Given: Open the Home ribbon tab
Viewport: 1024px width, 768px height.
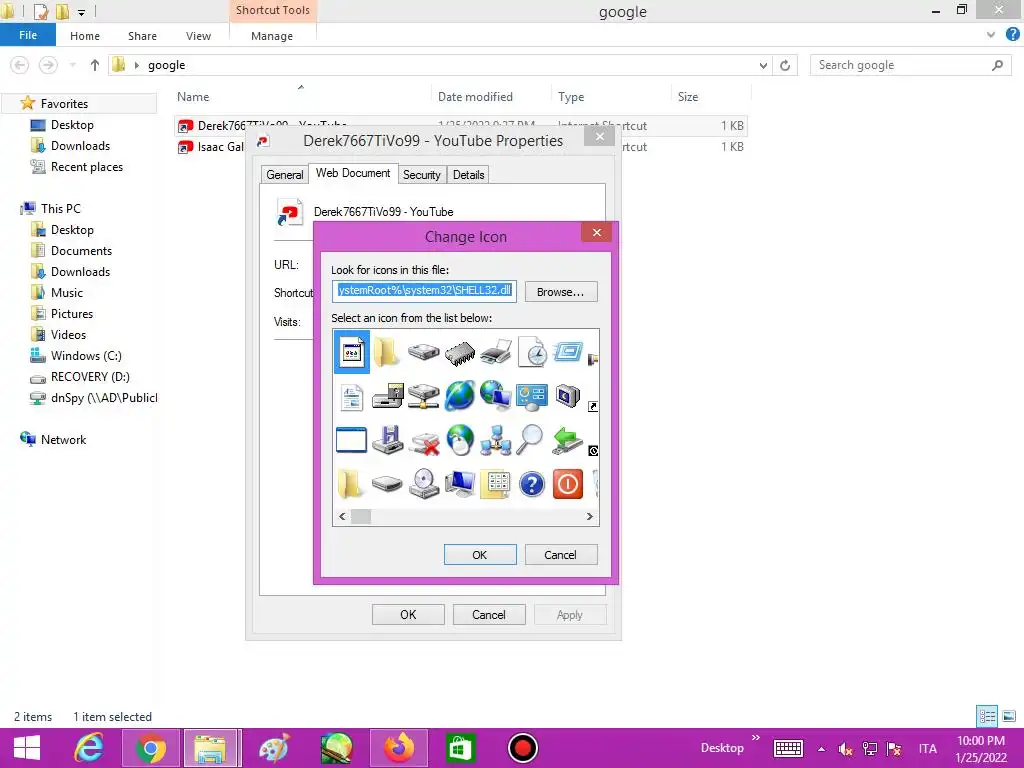Looking at the screenshot, I should click(85, 36).
